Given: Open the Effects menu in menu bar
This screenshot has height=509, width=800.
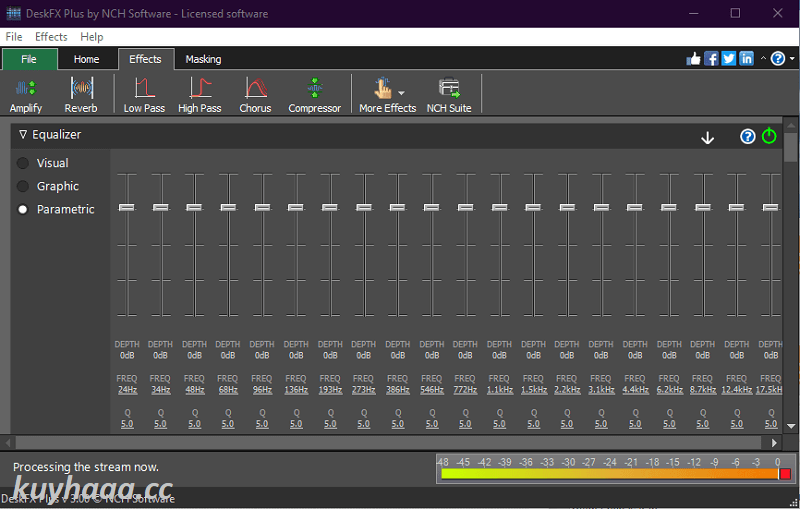Looking at the screenshot, I should 51,37.
